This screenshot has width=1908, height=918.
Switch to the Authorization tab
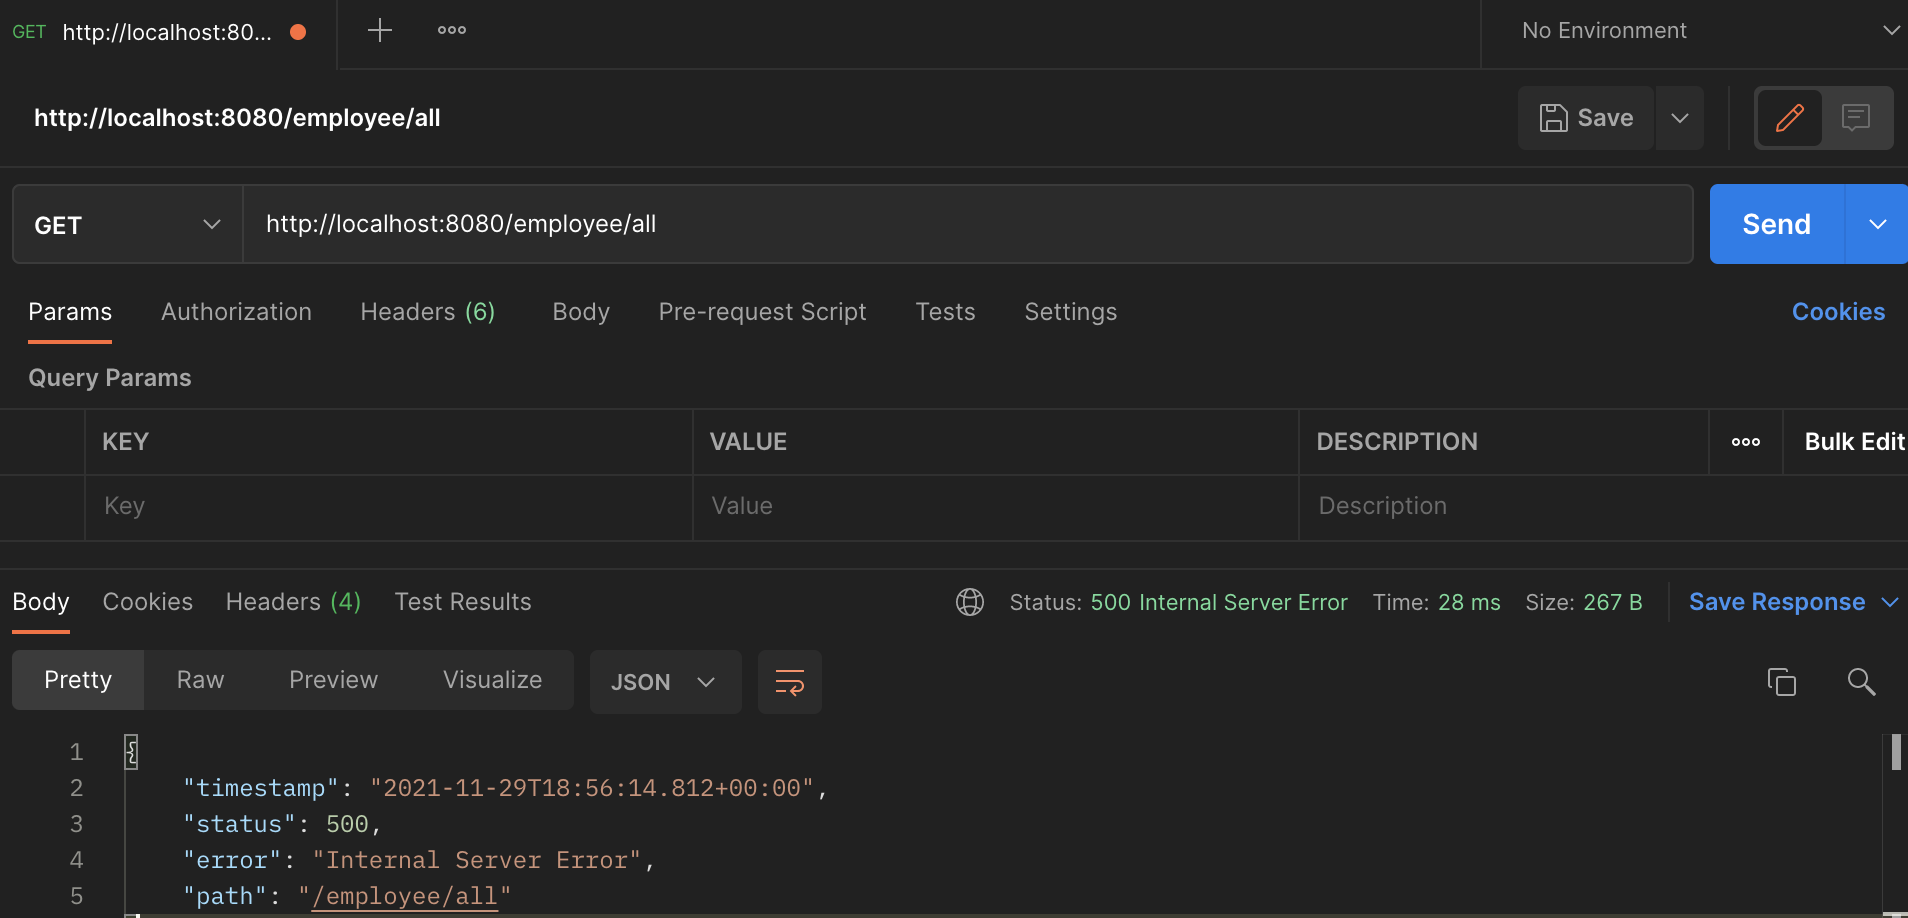(236, 312)
